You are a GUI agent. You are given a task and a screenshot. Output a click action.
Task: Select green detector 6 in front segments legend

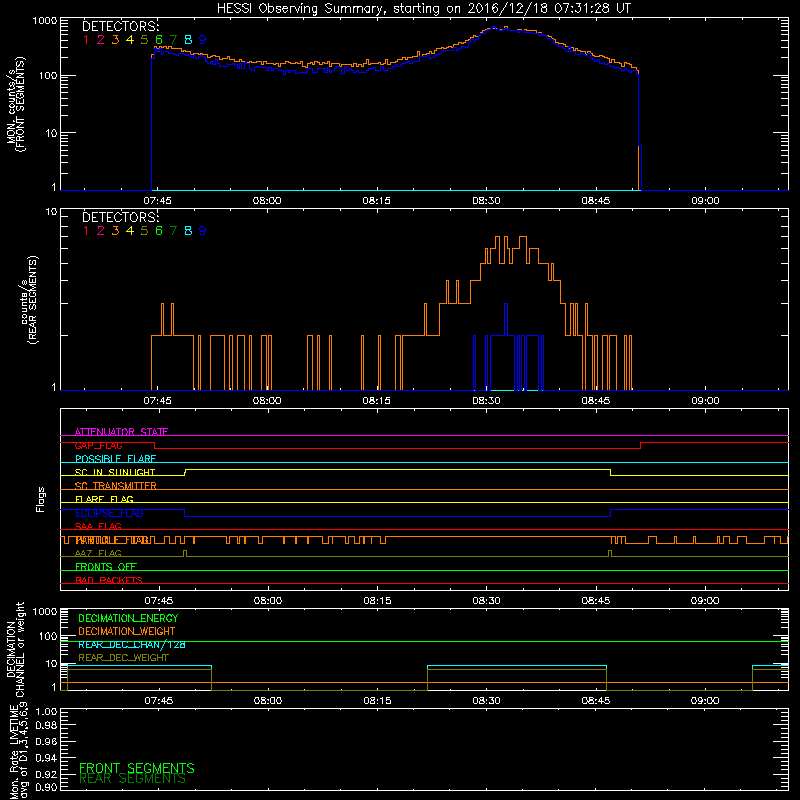(159, 40)
